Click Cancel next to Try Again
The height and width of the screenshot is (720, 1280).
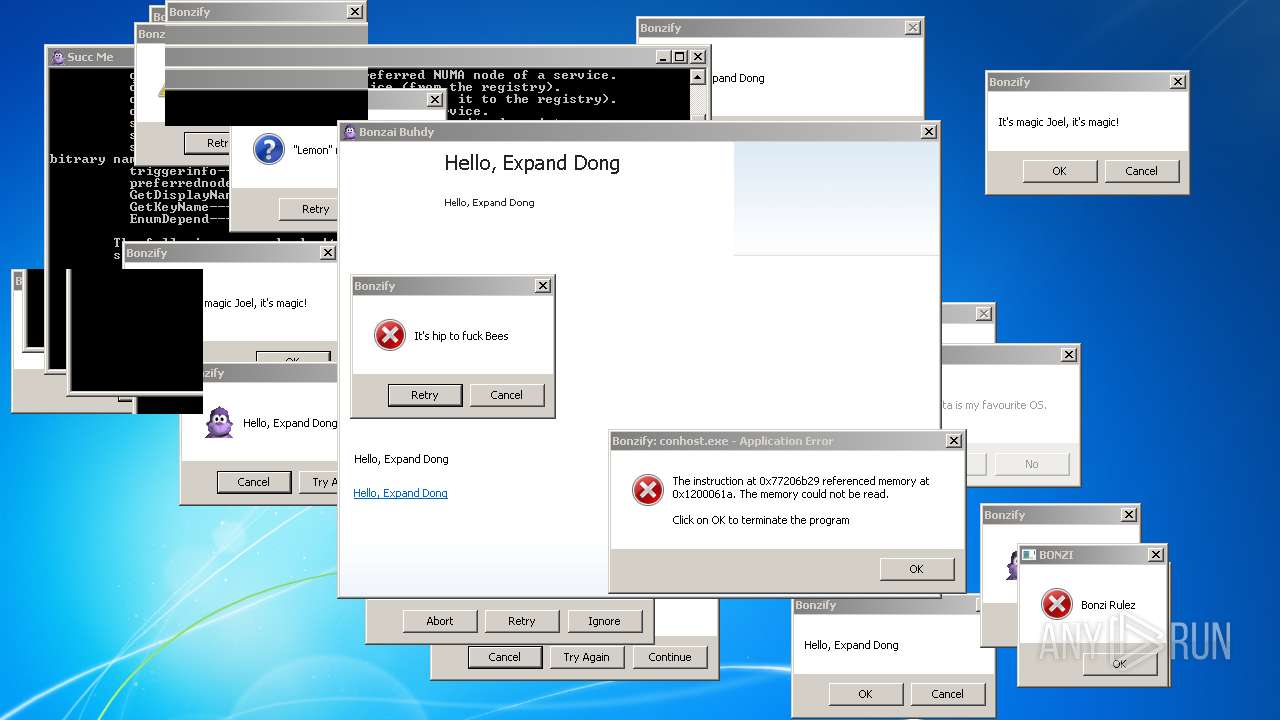[x=504, y=657]
